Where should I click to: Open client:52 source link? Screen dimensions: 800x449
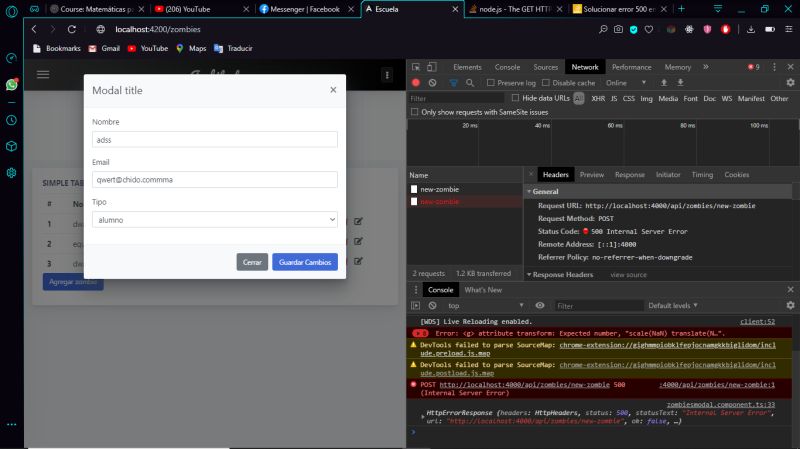pyautogui.click(x=757, y=321)
